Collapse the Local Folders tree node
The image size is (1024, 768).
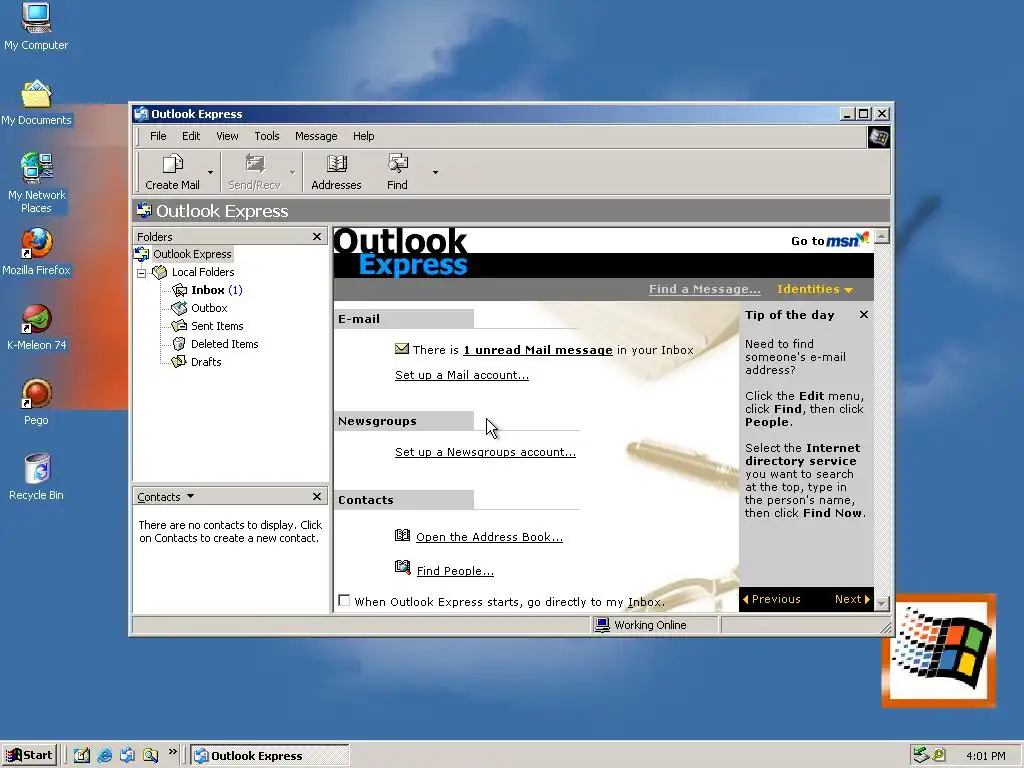pos(141,273)
